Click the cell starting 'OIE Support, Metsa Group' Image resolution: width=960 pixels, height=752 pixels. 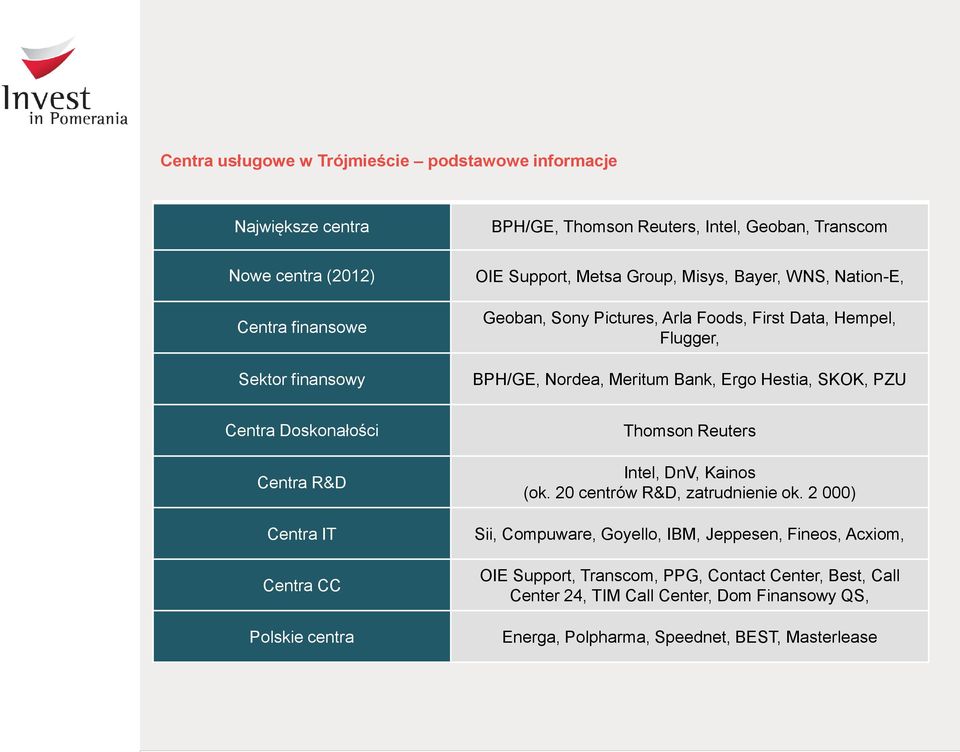point(689,276)
